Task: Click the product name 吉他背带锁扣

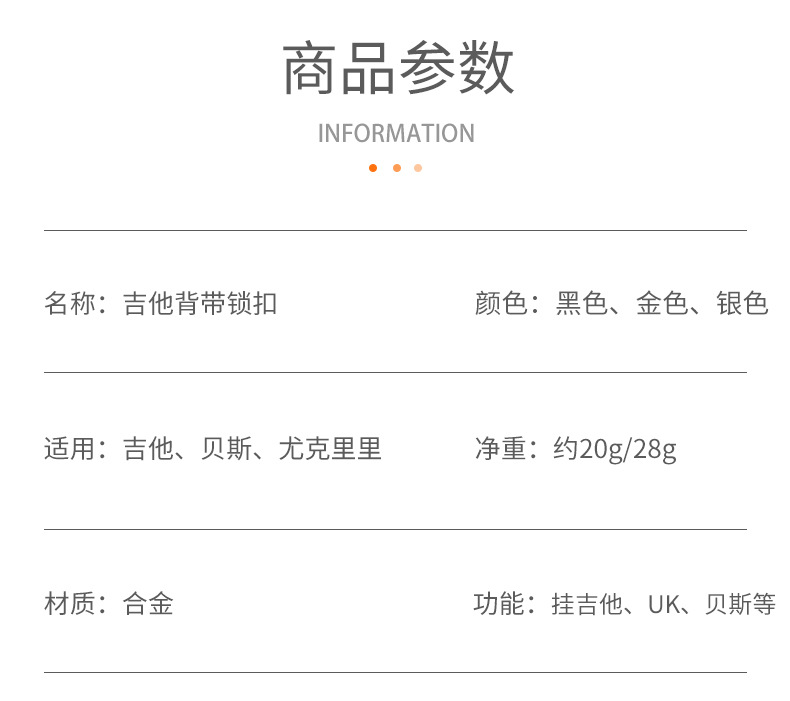Action: (200, 304)
